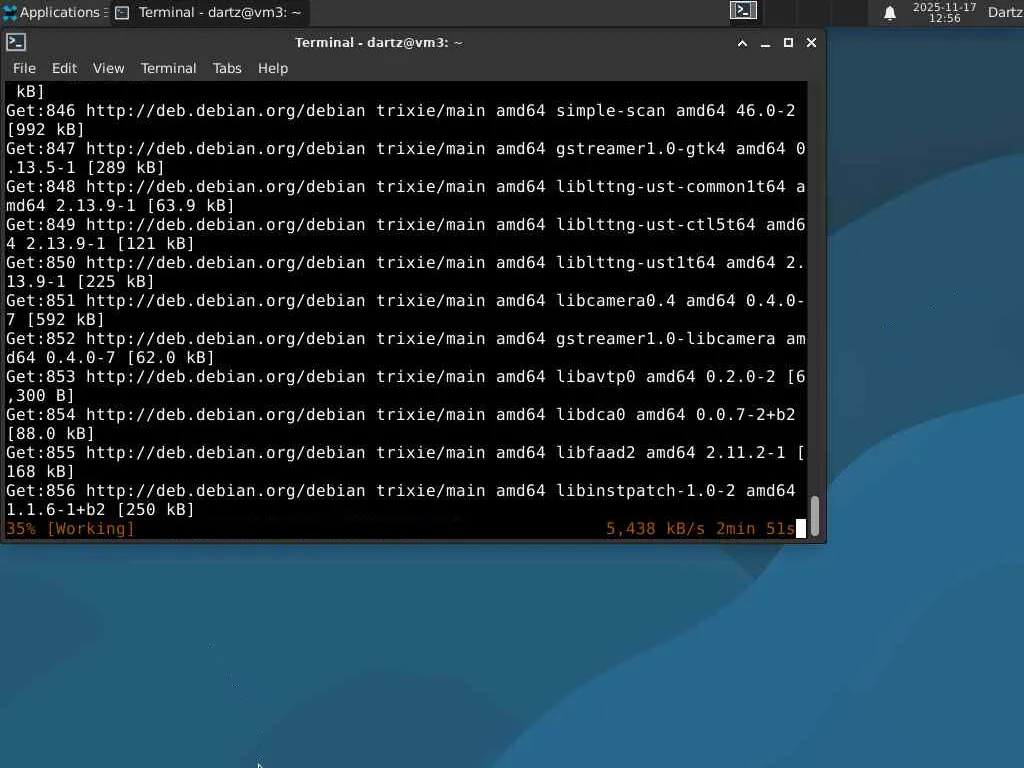Roll up the terminal window with arrow button
The width and height of the screenshot is (1024, 768).
(743, 43)
